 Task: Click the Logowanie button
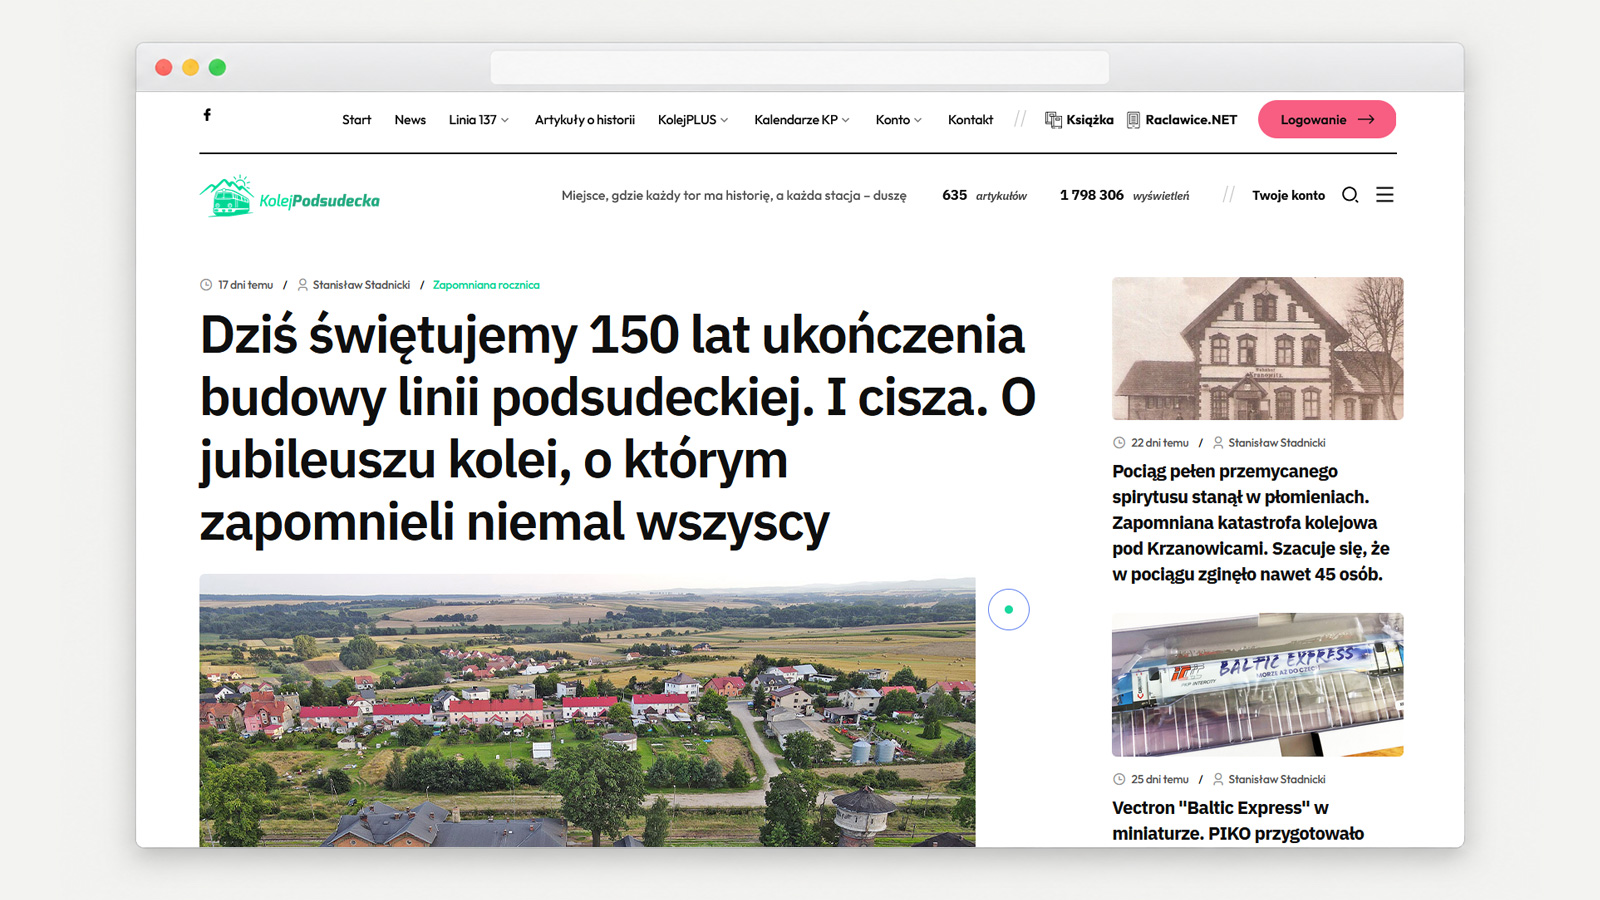pos(1327,119)
